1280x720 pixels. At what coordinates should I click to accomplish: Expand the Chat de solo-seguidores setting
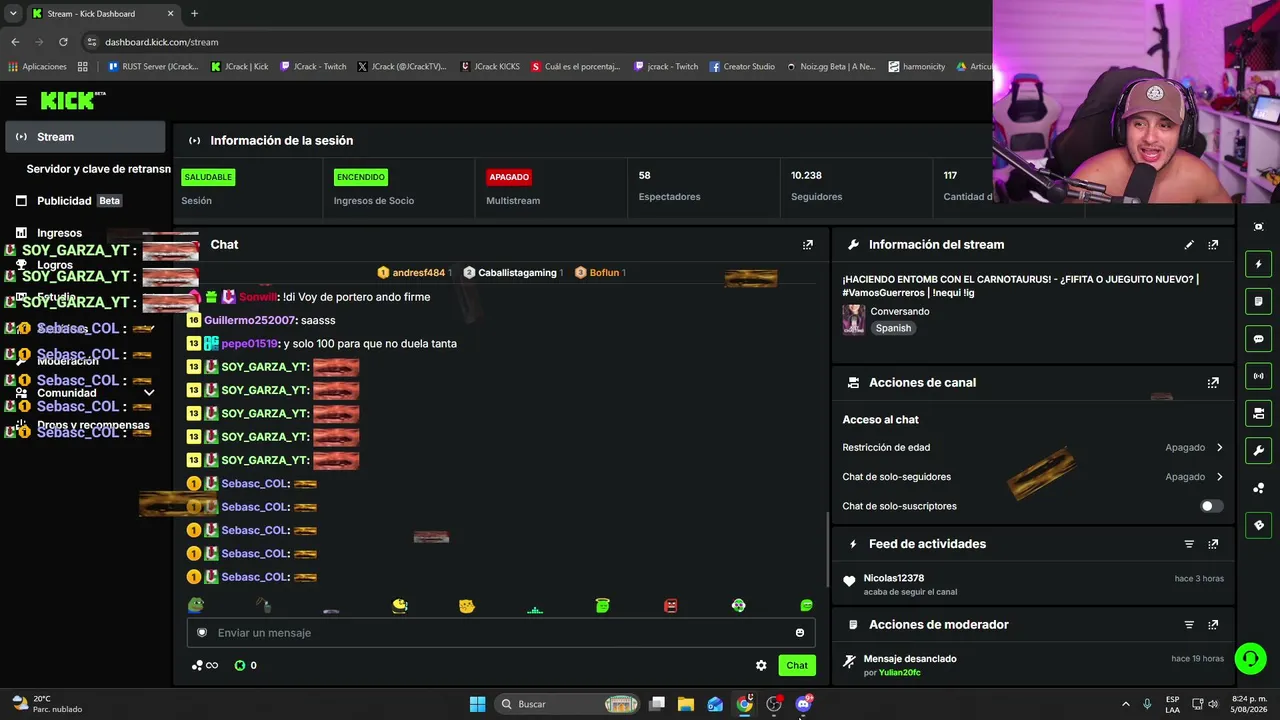pyautogui.click(x=1219, y=477)
